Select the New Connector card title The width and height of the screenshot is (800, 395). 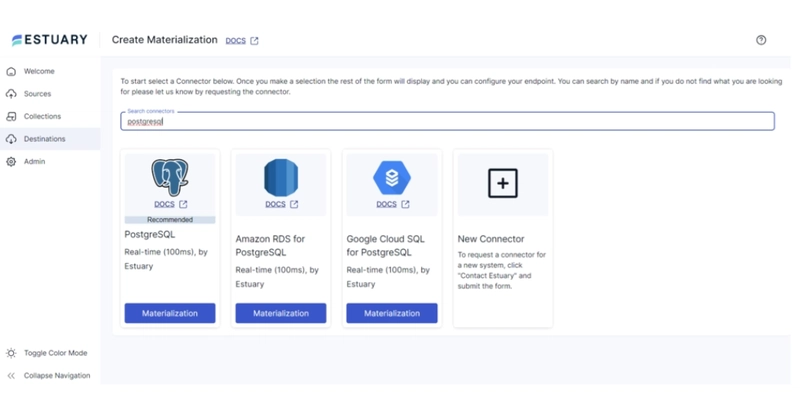491,239
